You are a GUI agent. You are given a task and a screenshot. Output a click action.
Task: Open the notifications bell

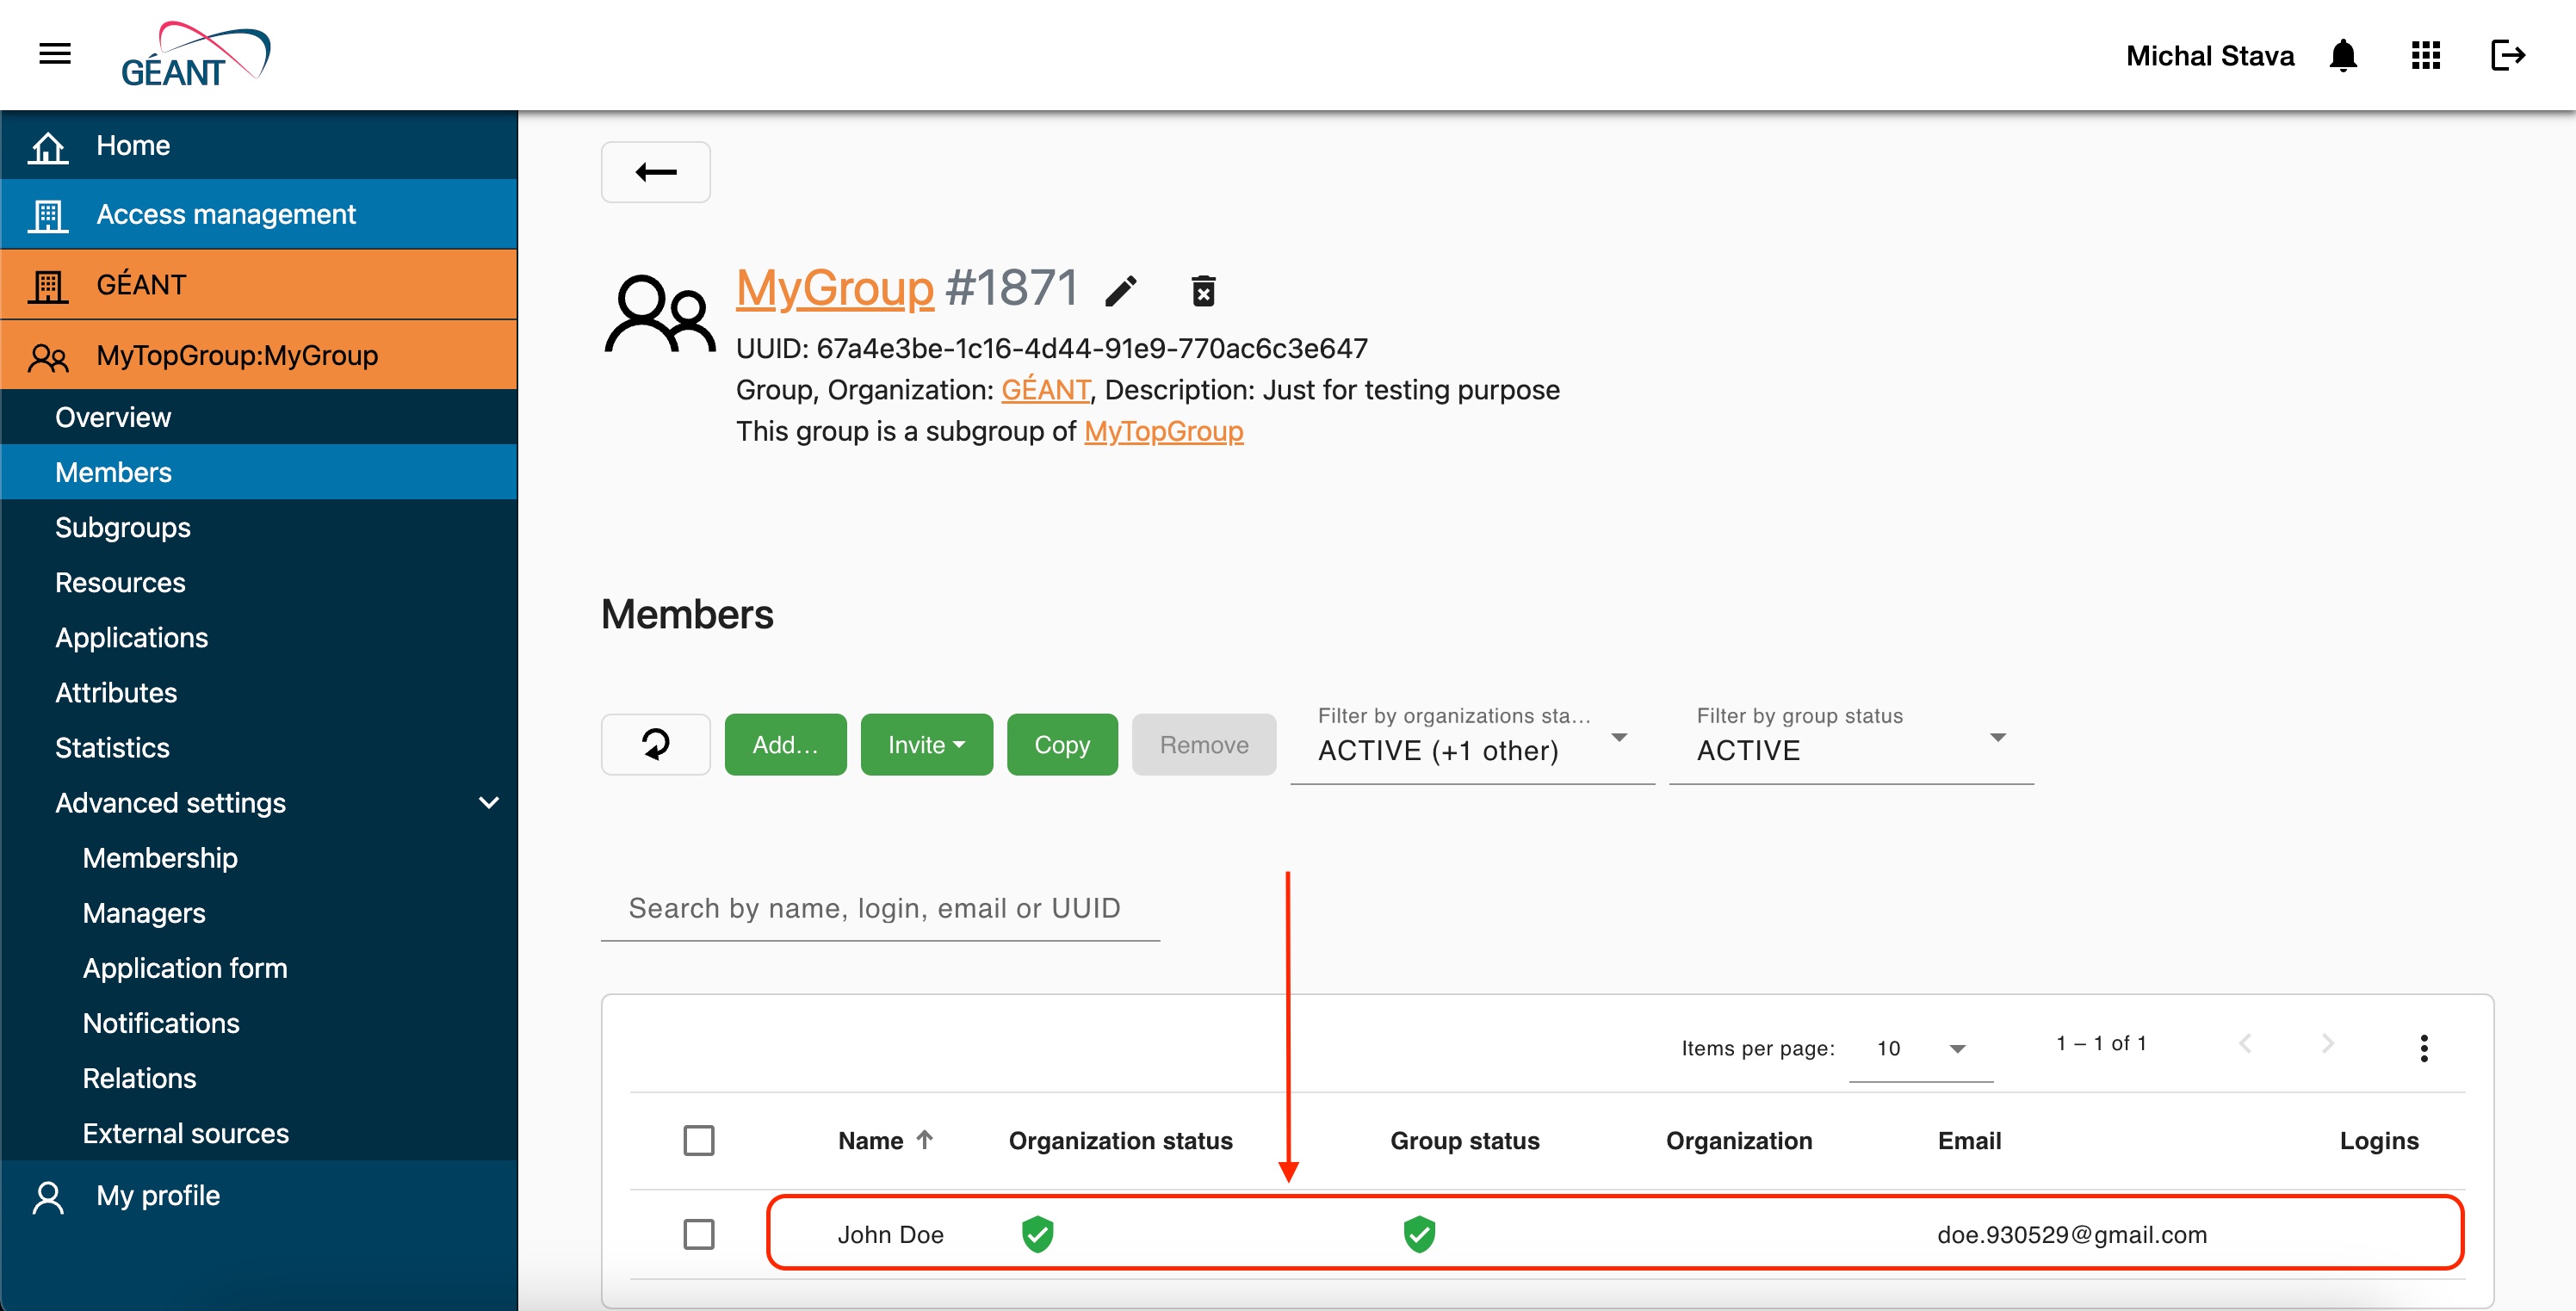tap(2343, 55)
